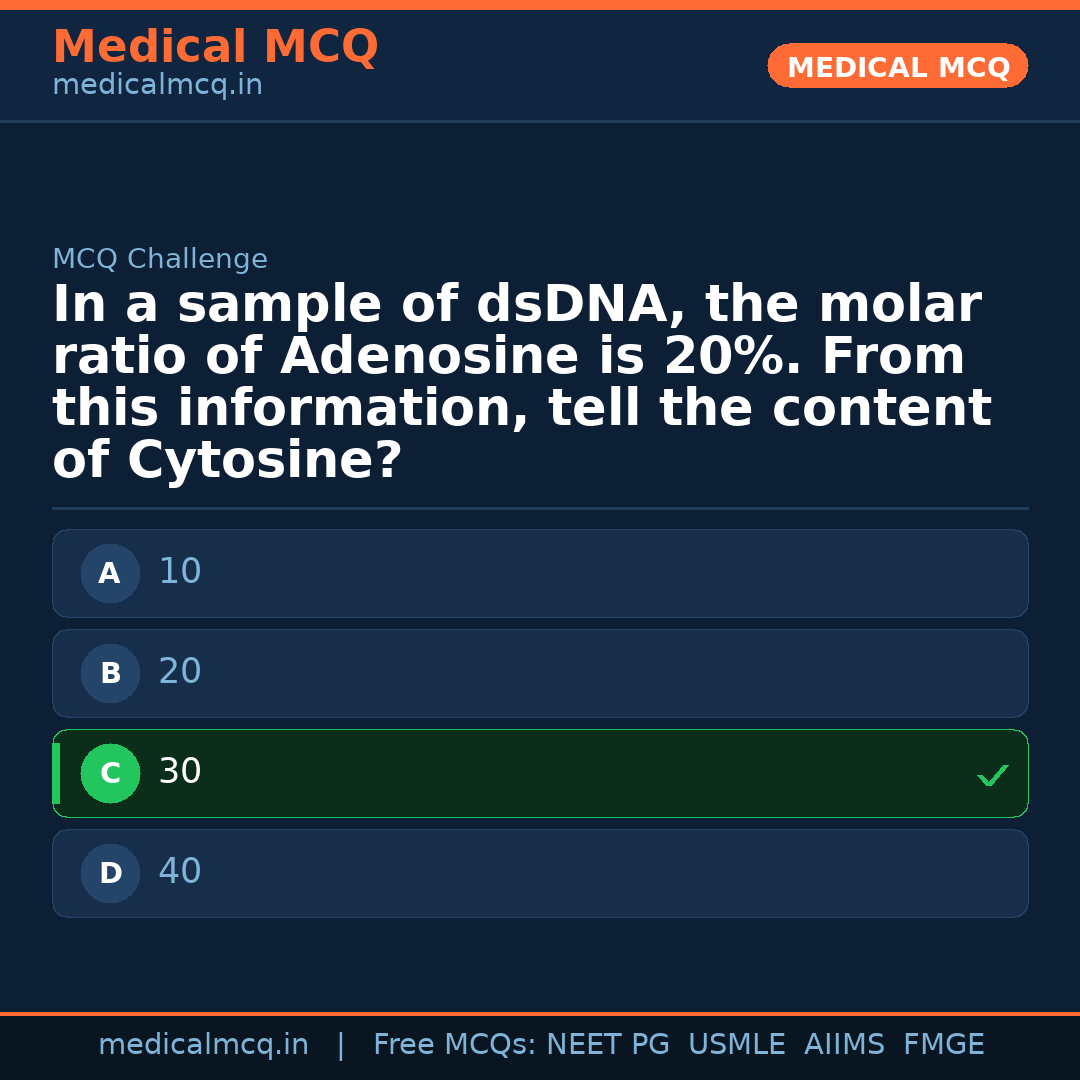Open medicalmcq.in link in footer
Screen dimensions: 1080x1080
coord(203,1045)
